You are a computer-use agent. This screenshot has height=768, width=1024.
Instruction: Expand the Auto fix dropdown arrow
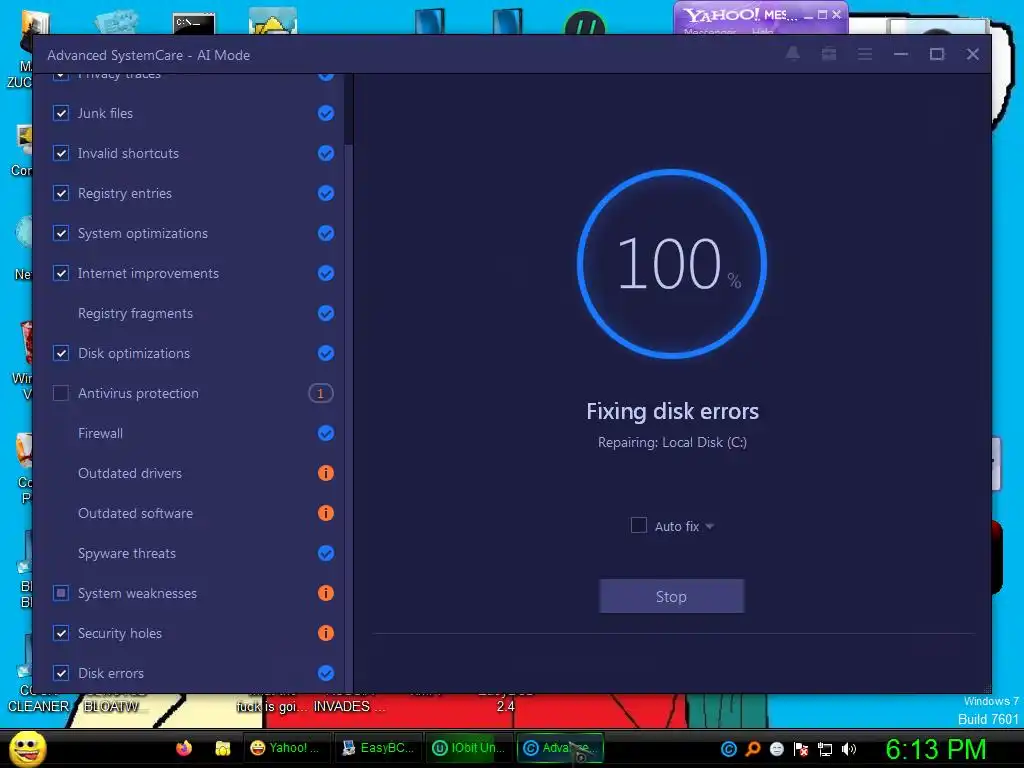pyautogui.click(x=709, y=526)
